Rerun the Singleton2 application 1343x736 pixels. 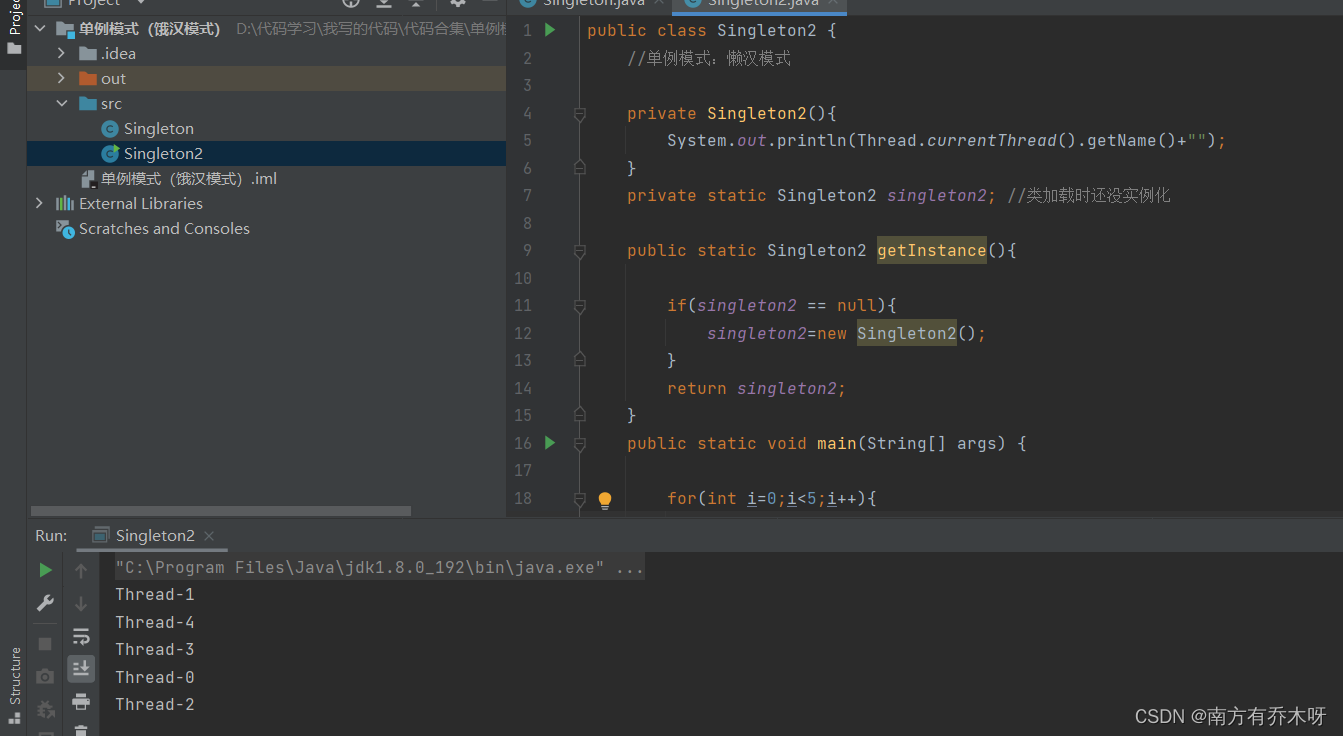pyautogui.click(x=44, y=569)
